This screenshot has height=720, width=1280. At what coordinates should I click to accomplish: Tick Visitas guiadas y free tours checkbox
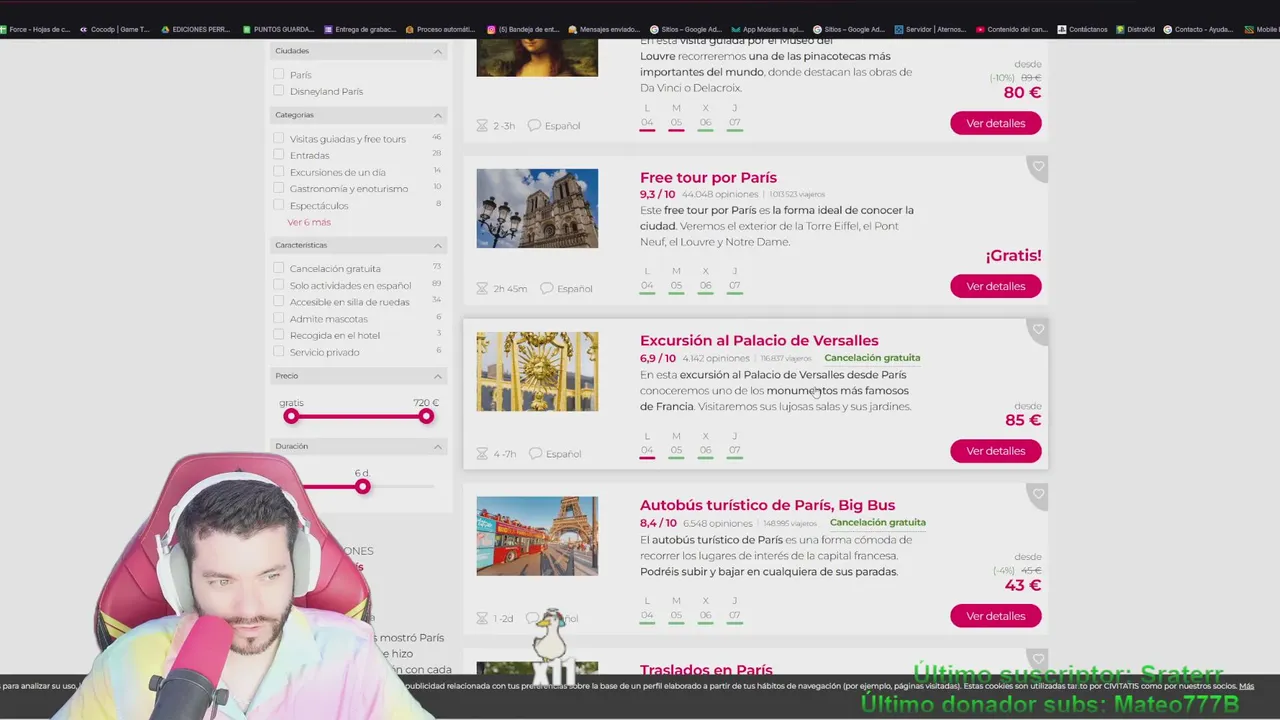(279, 139)
